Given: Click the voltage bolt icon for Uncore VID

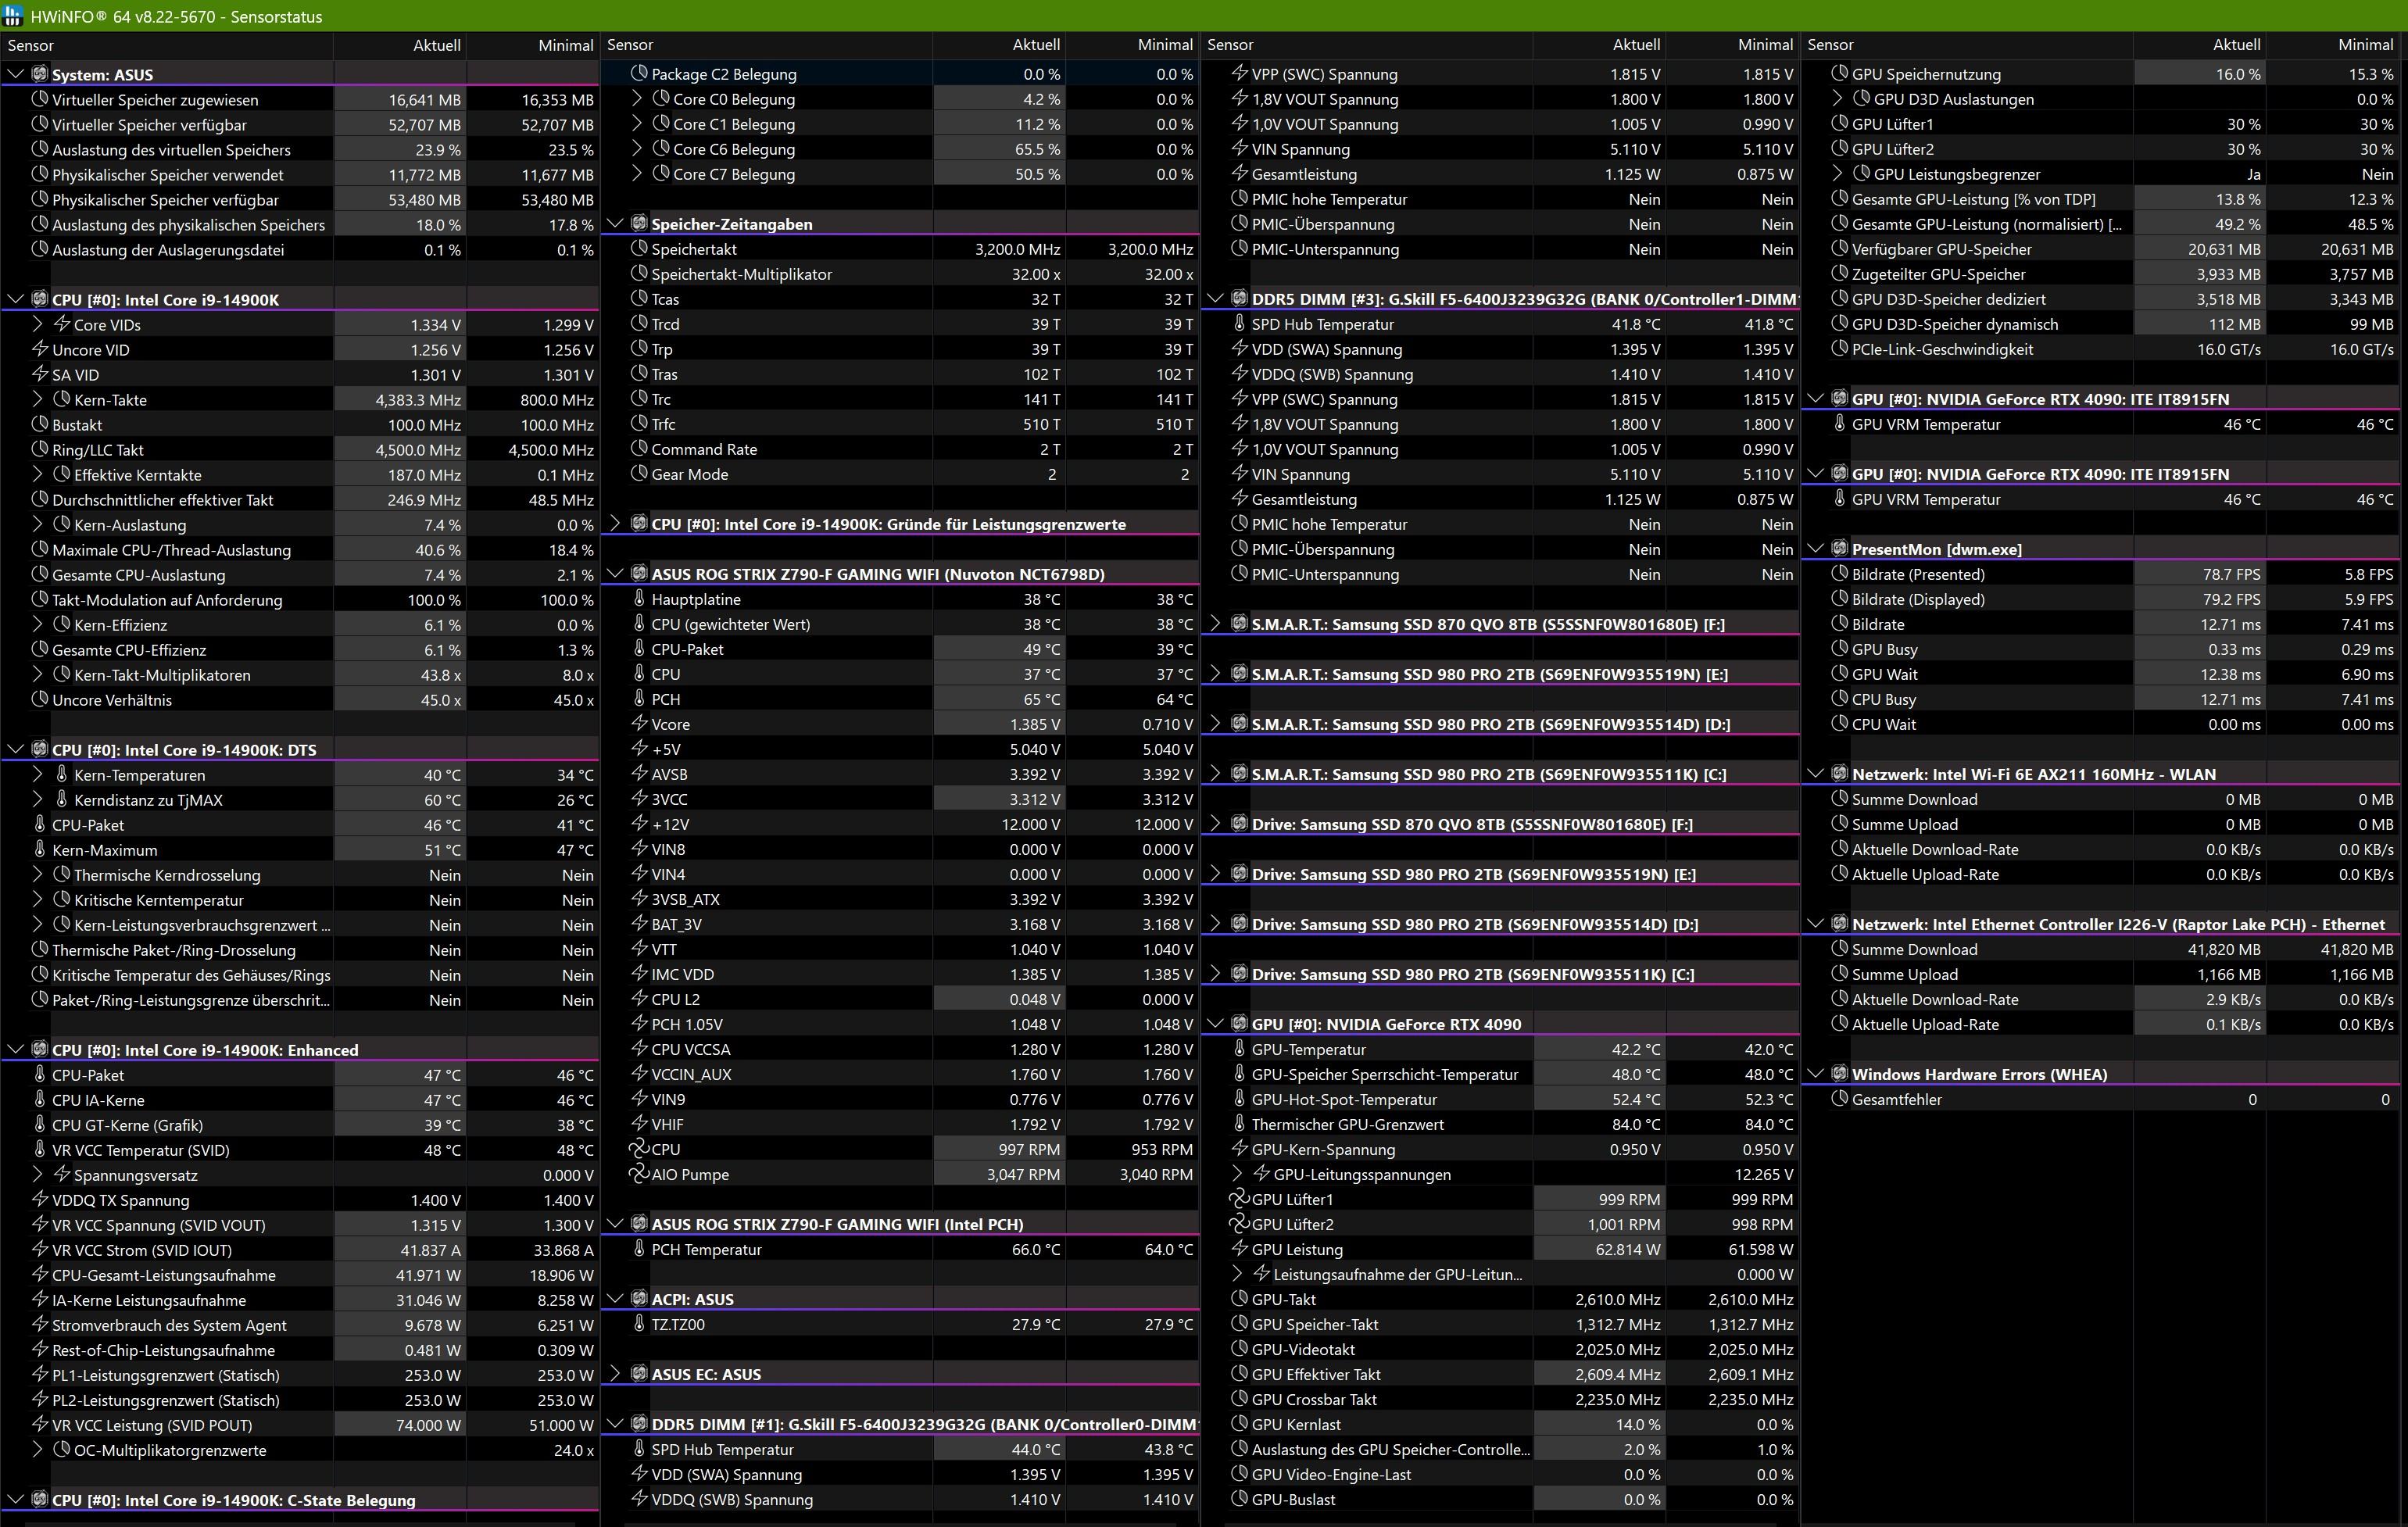Looking at the screenshot, I should [x=40, y=349].
